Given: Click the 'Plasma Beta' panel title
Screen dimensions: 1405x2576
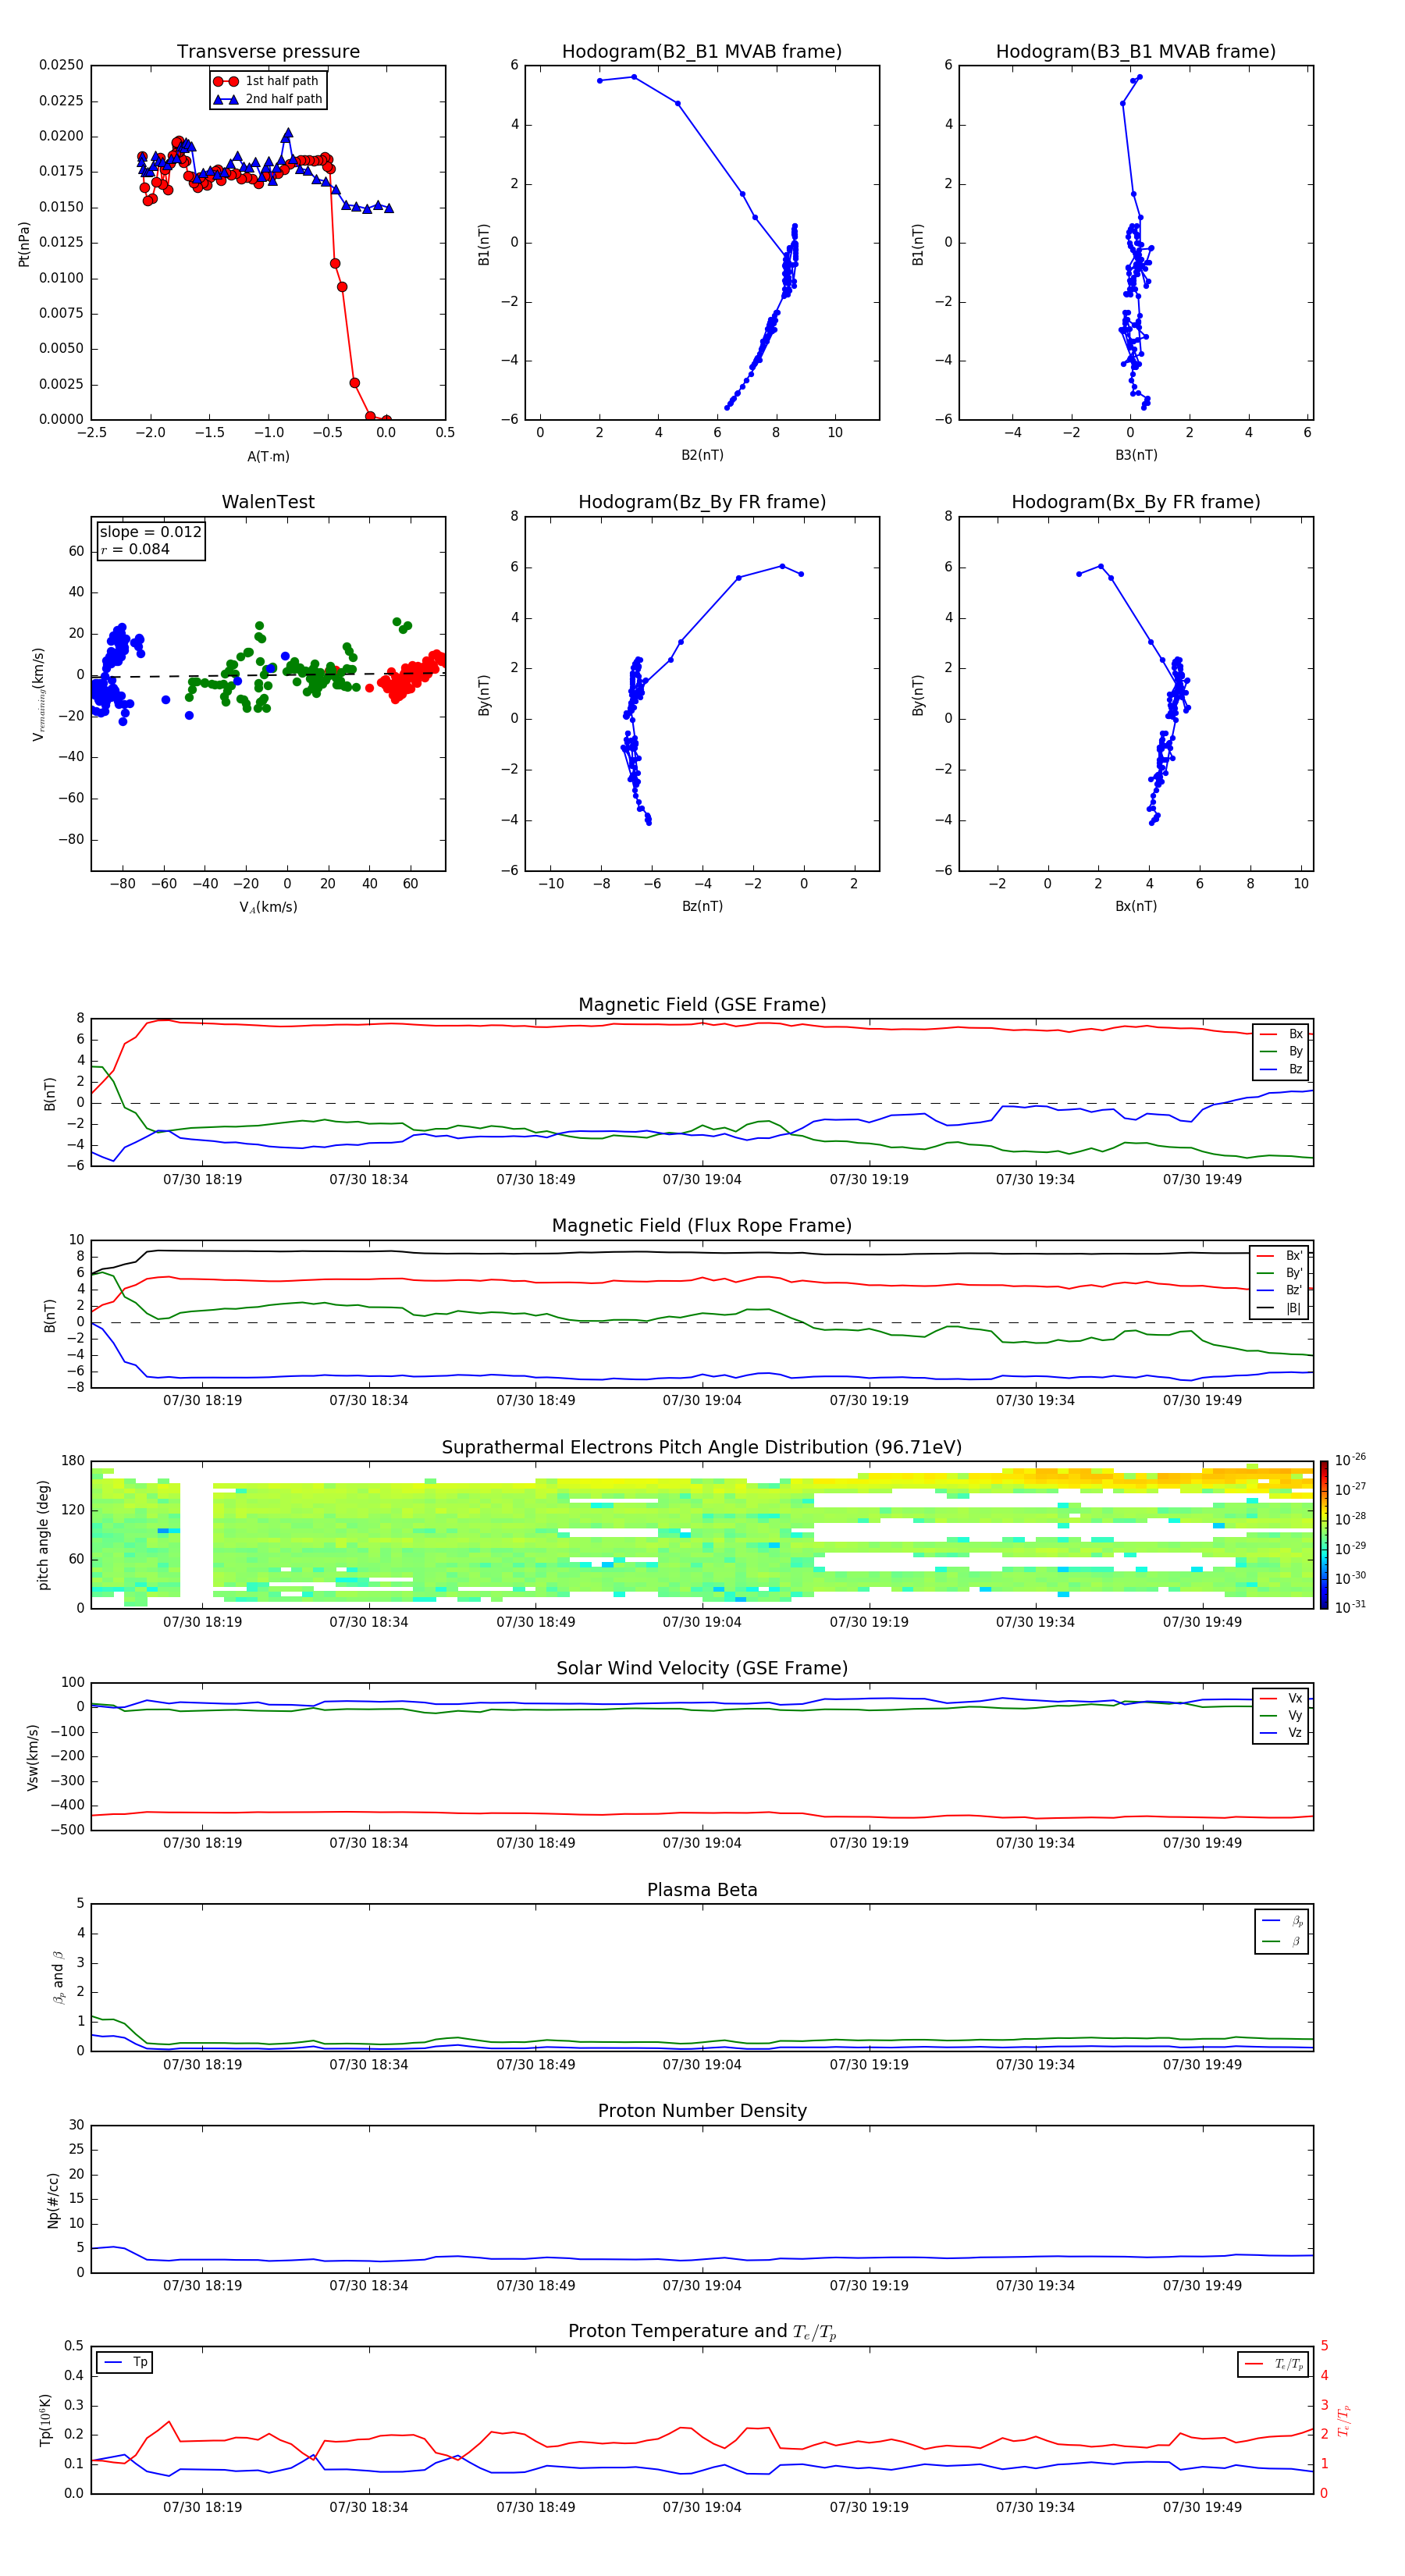Looking at the screenshot, I should tap(702, 1890).
